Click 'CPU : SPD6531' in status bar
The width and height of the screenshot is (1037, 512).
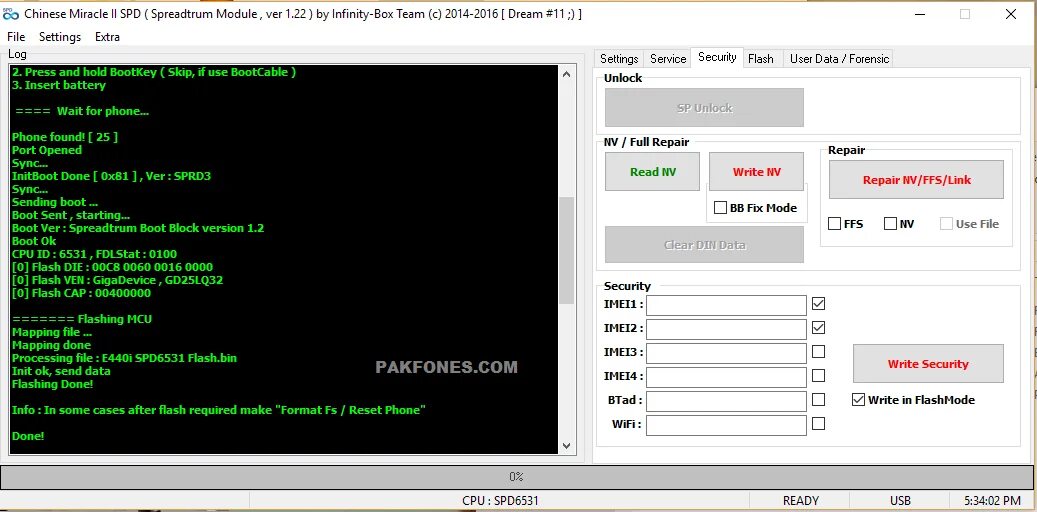500,501
